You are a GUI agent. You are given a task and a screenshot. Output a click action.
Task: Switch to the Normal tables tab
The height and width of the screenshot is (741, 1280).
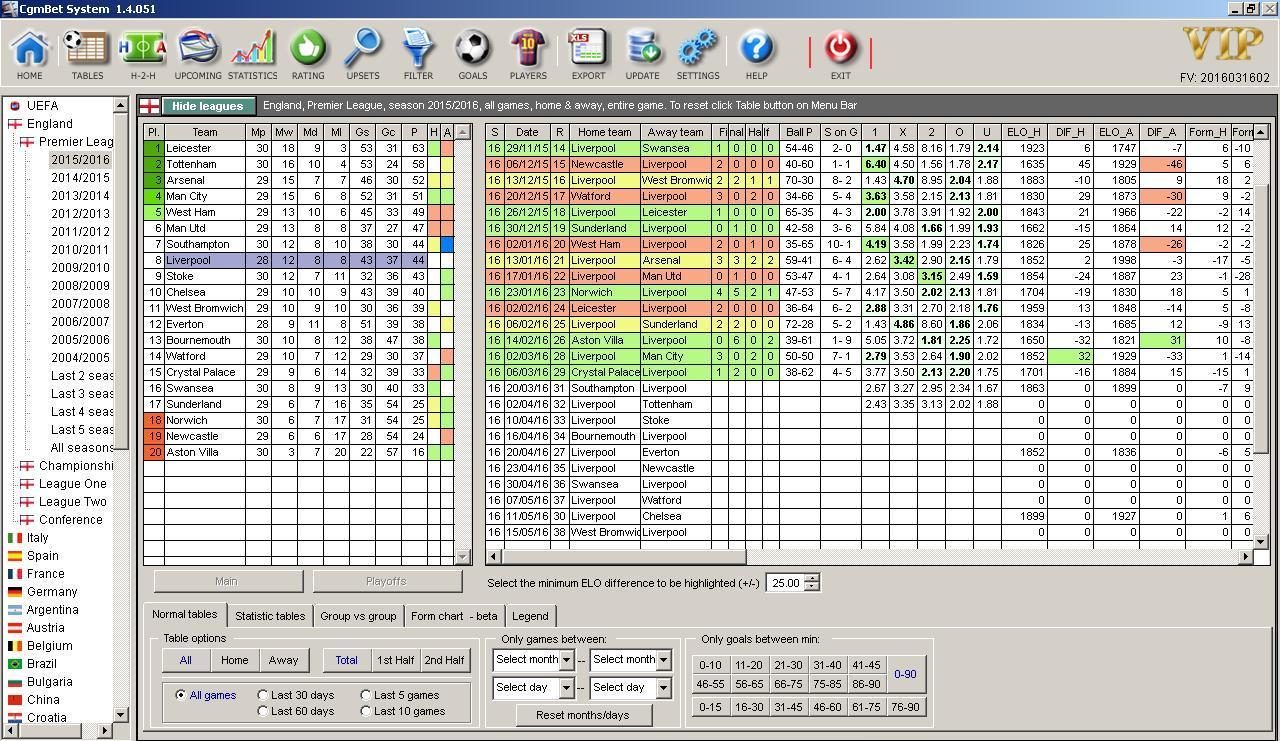click(185, 615)
